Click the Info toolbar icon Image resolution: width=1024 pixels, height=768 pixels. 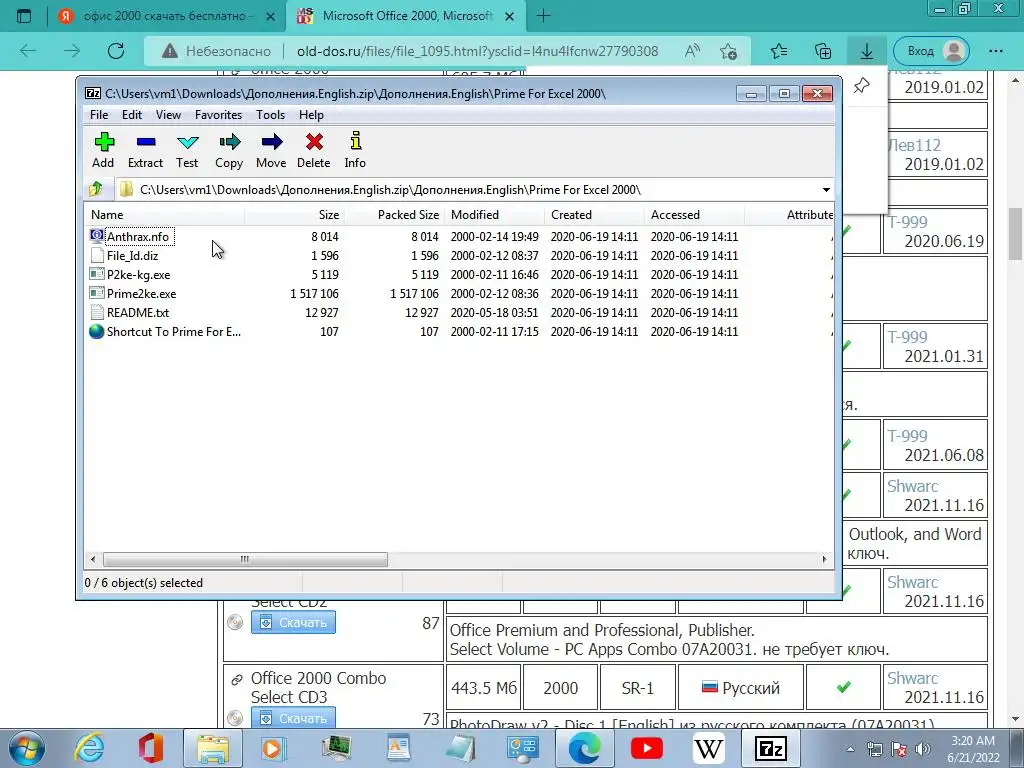[355, 150]
